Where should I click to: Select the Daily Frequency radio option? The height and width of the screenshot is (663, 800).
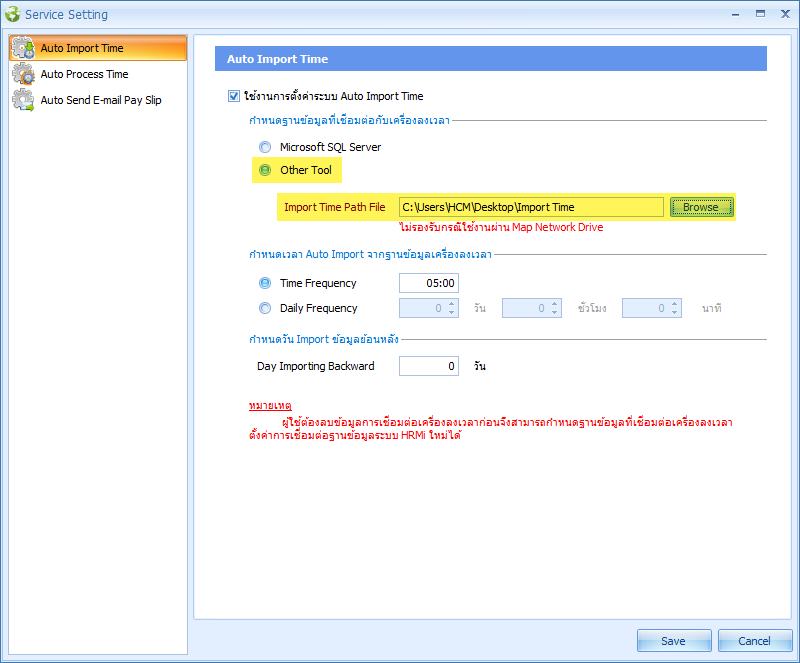pos(265,308)
